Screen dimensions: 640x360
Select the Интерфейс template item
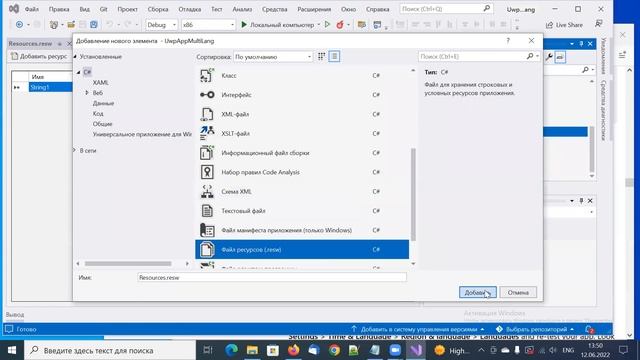(302, 95)
